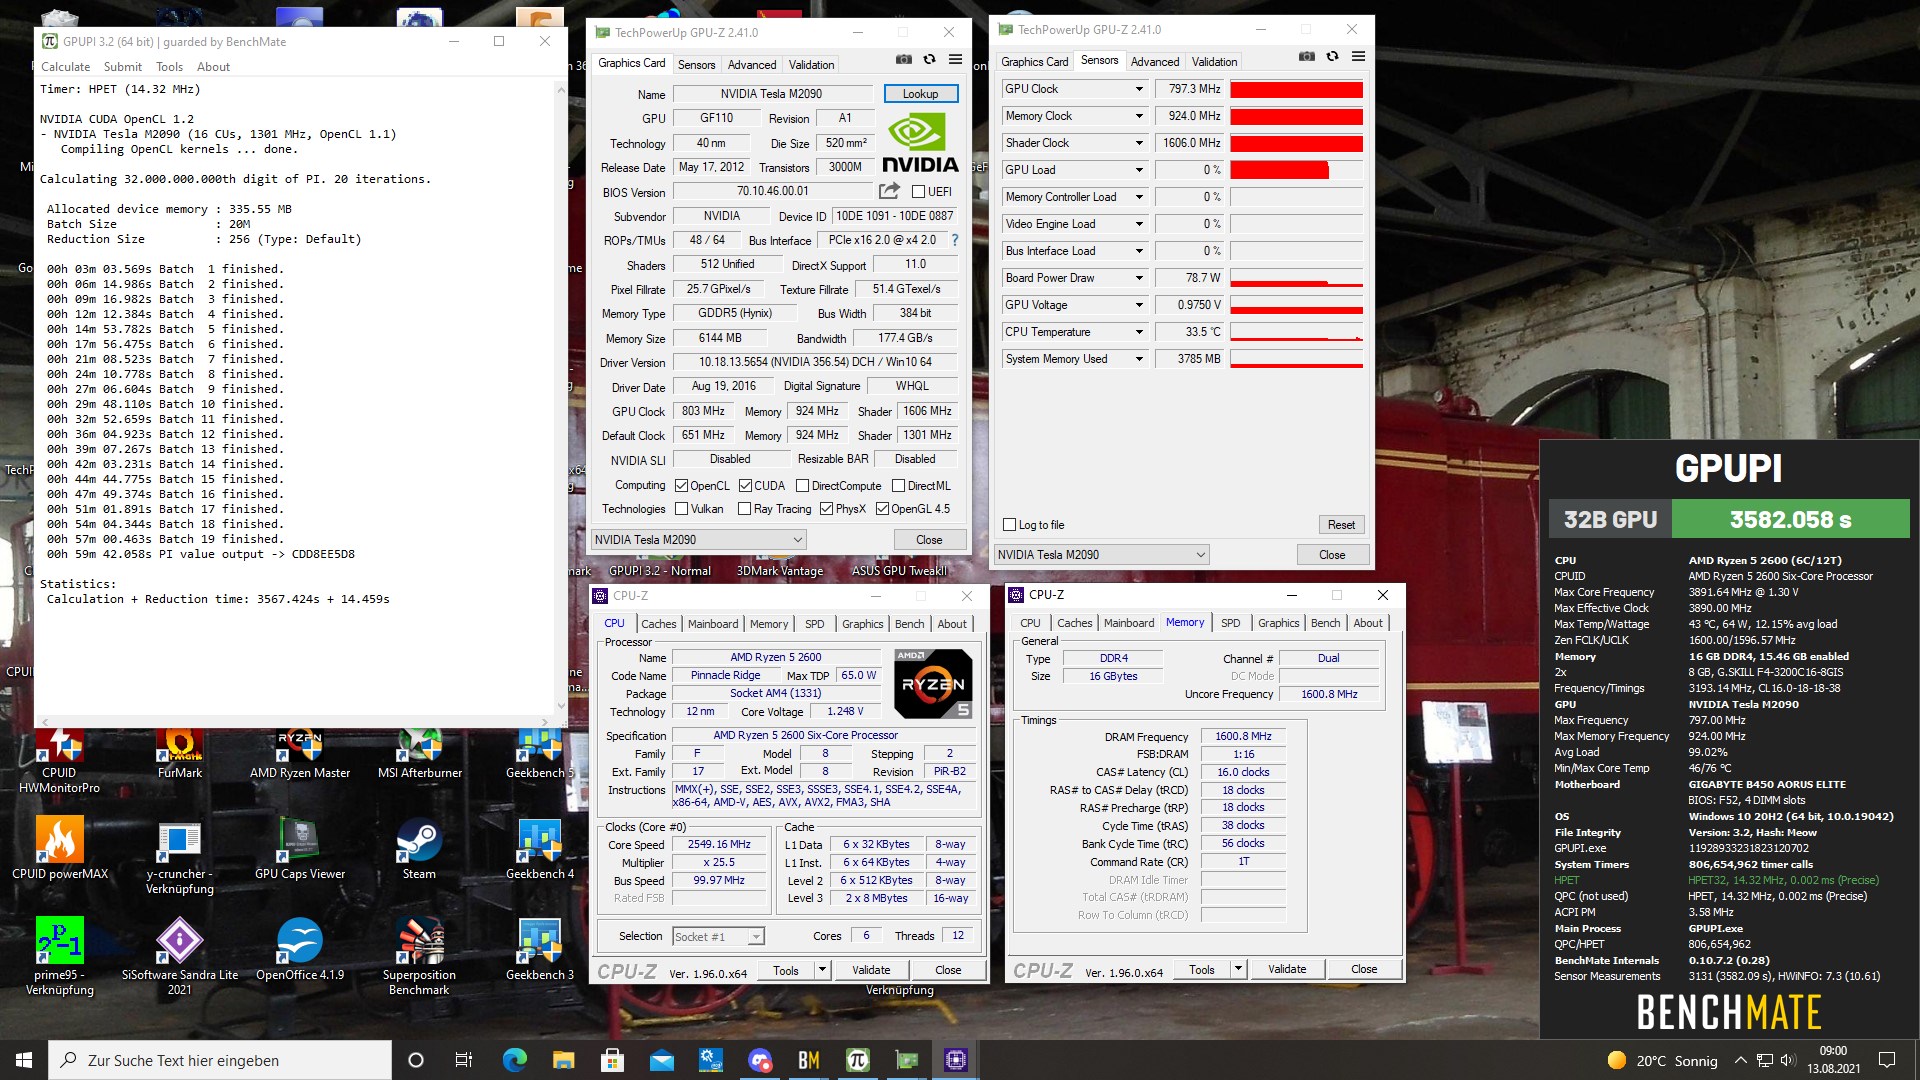Screen dimensions: 1920x1080
Task: Open prime95 shortcut on desktop
Action: [60, 956]
